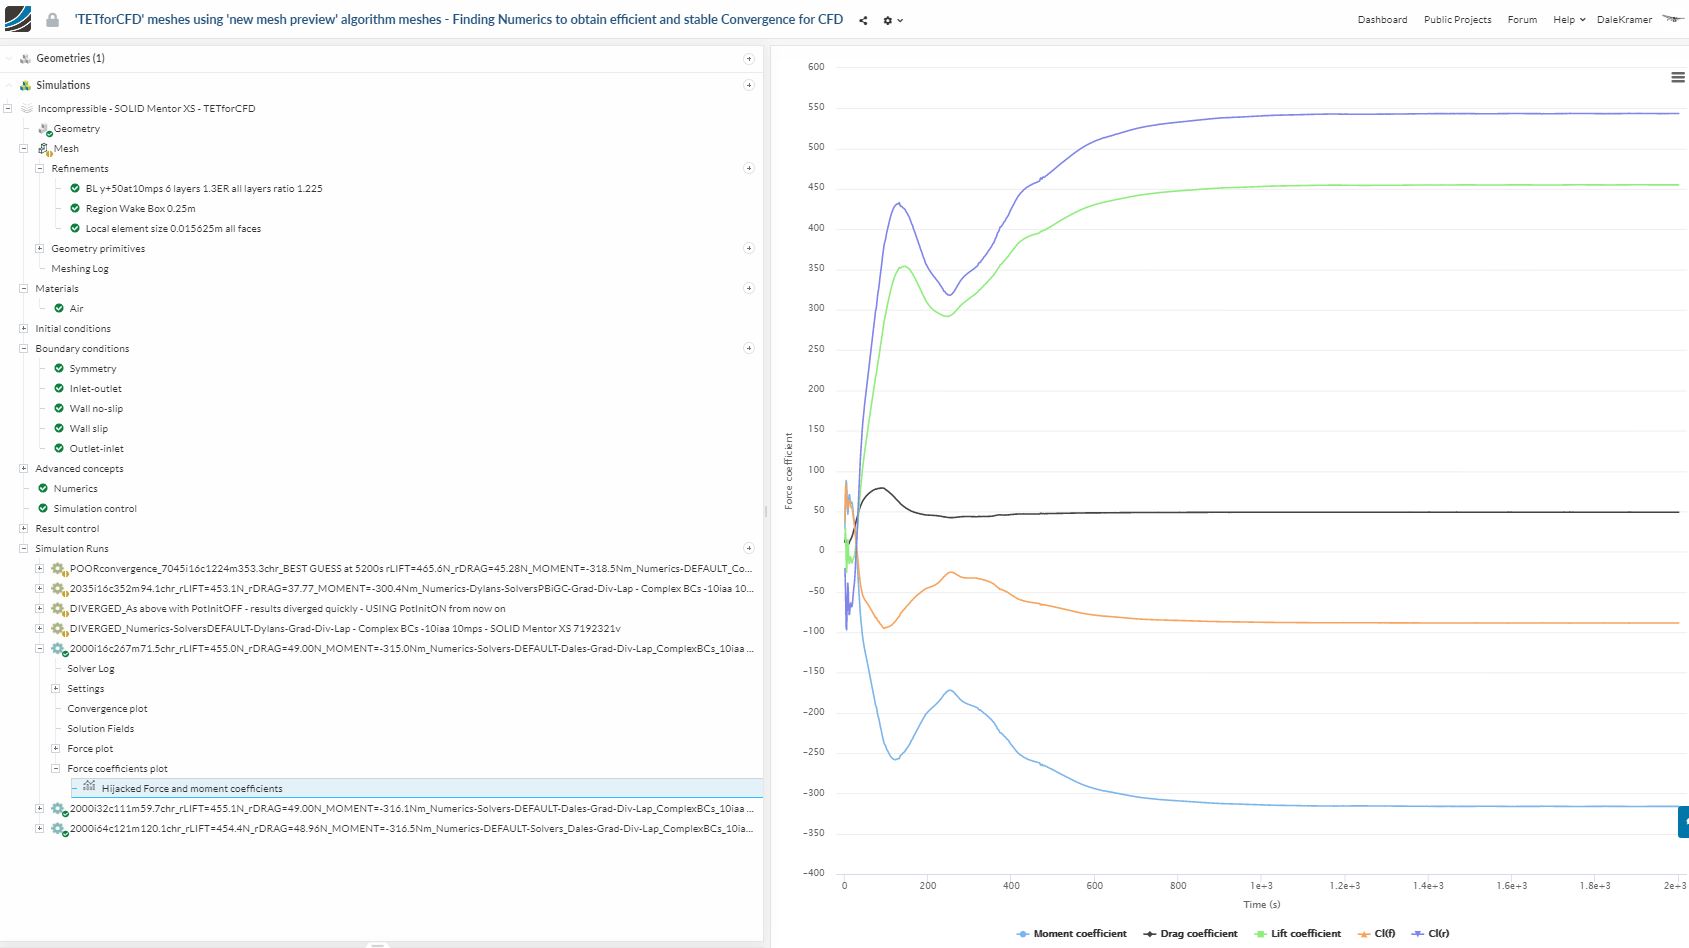1689x948 pixels.
Task: Open the Forum link
Action: 1522,20
